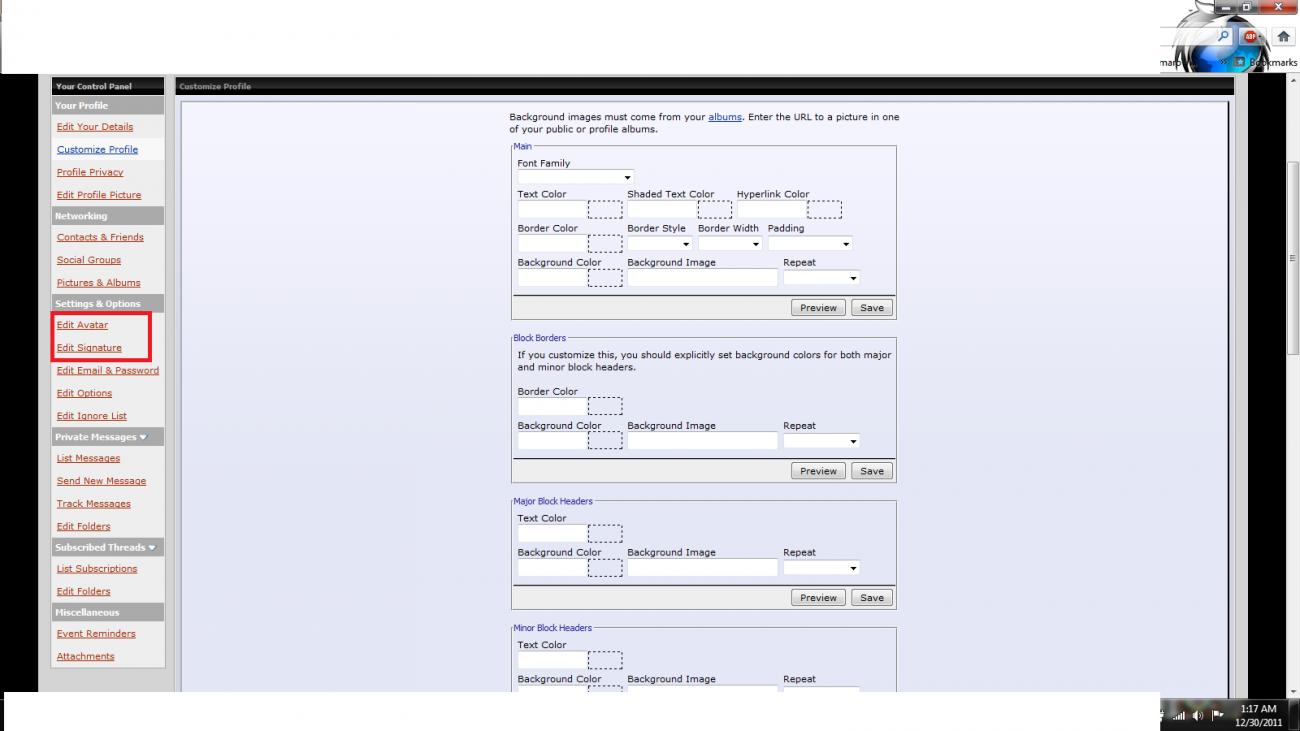Open the Text Color picker in Main section

[605, 209]
